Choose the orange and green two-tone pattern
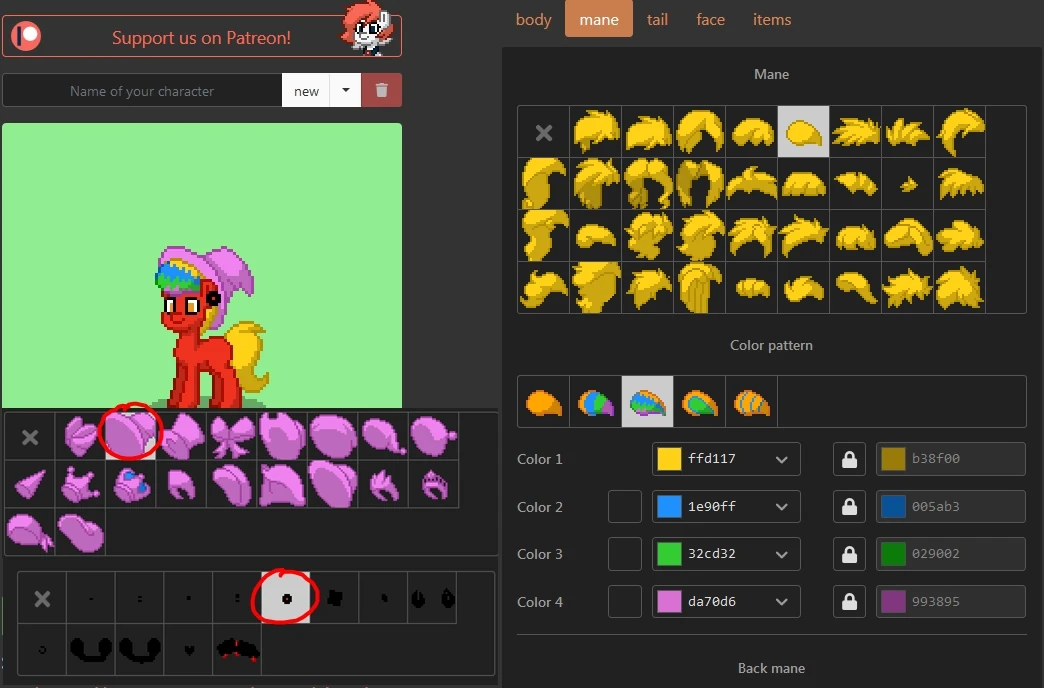 click(x=699, y=402)
